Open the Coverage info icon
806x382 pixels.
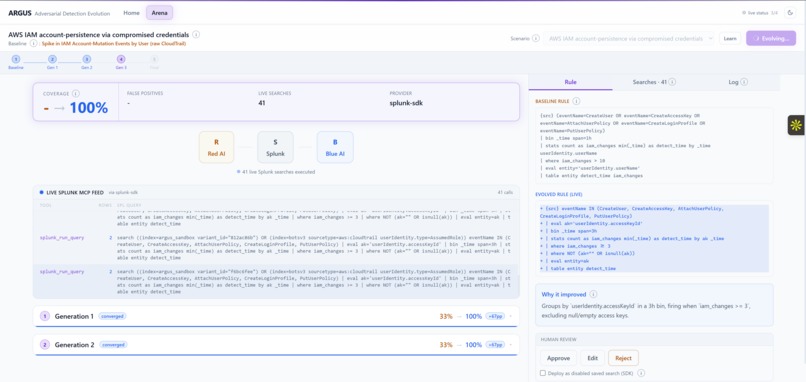[x=76, y=94]
